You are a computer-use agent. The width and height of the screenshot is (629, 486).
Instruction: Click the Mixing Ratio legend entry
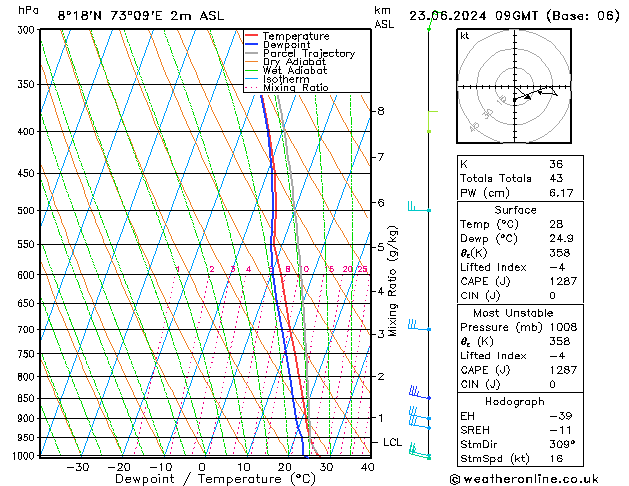(287, 87)
